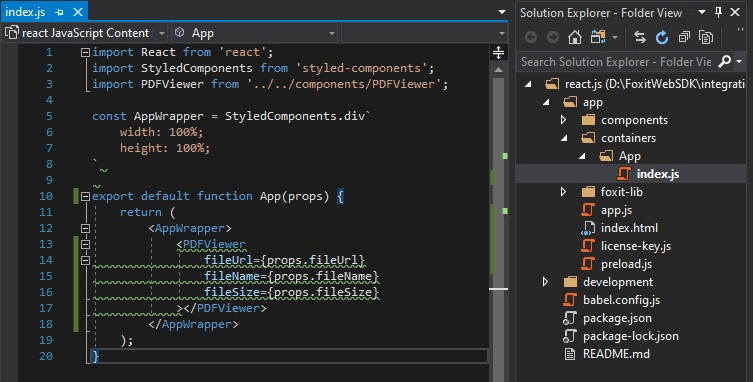Click the index.html file icon
The width and height of the screenshot is (753, 382).
(x=588, y=228)
